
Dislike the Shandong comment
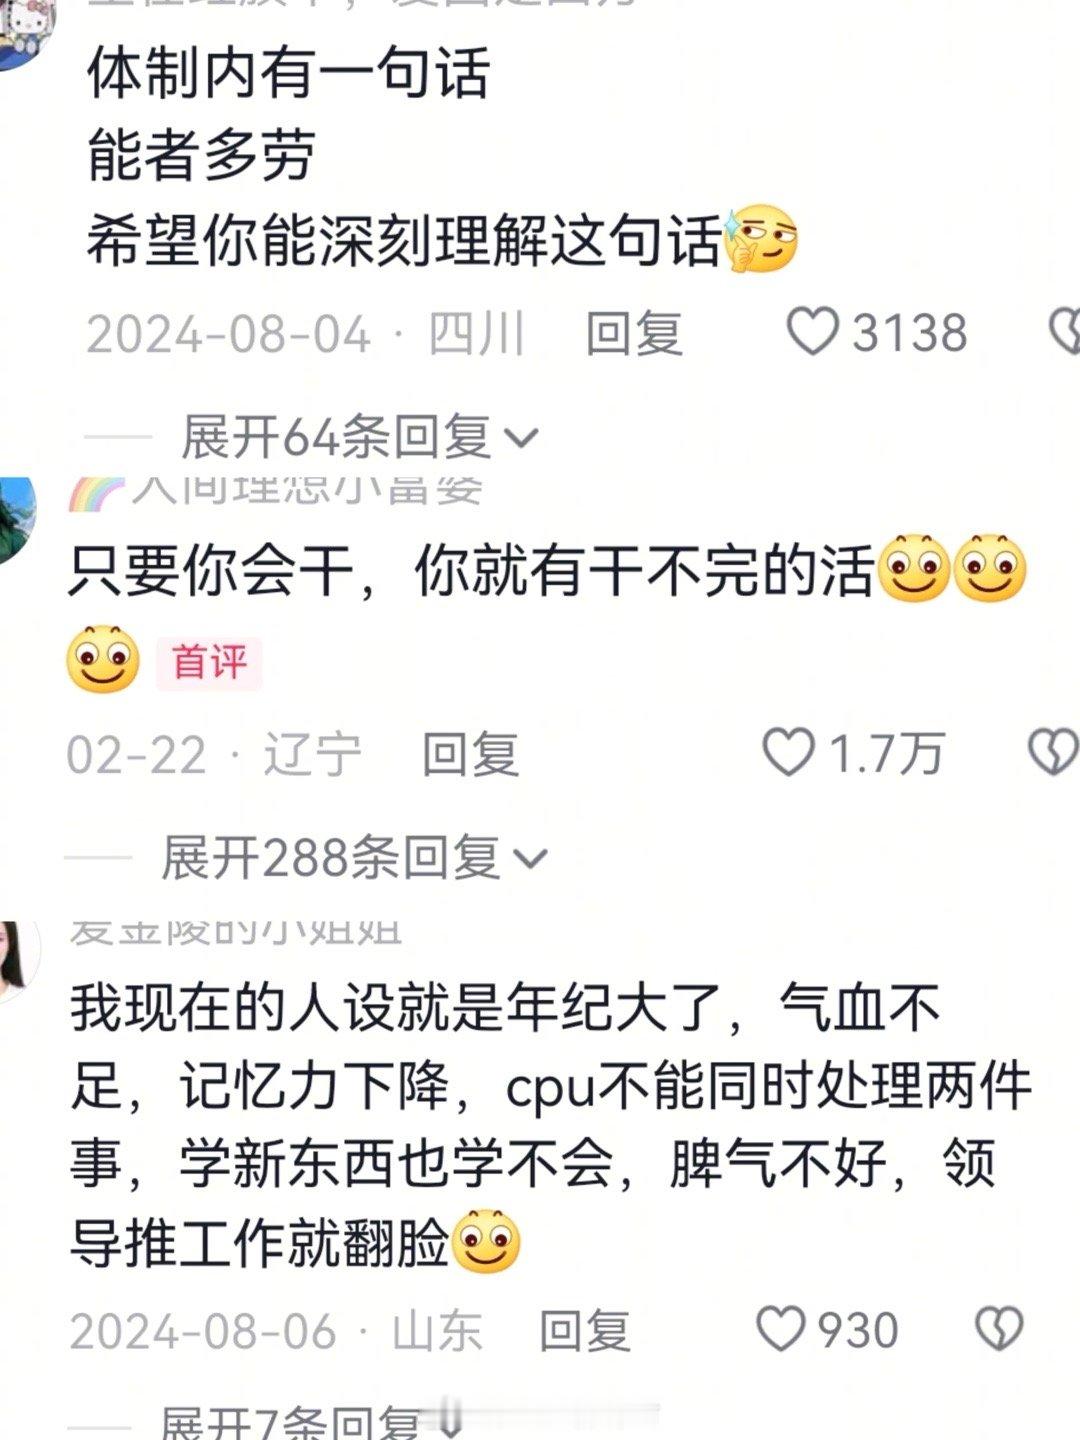tap(999, 1330)
